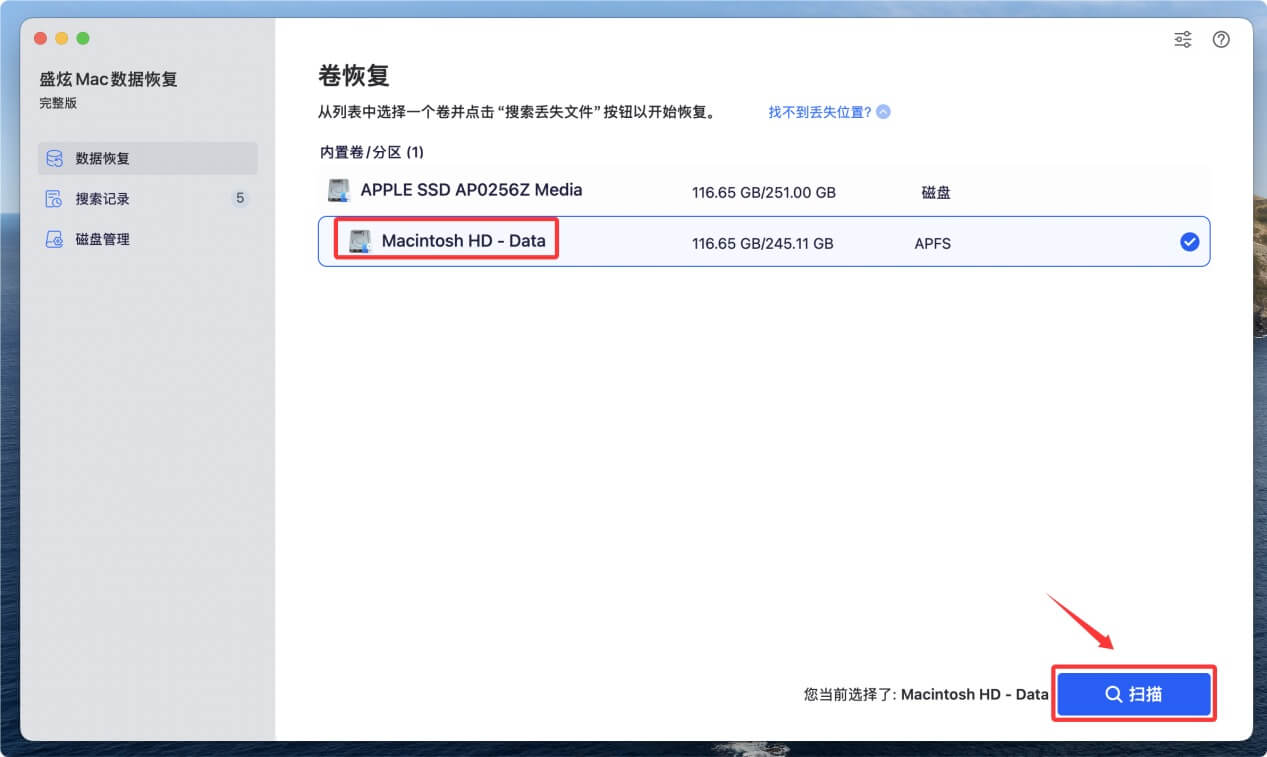
Task: Click the magnifier icon inside the scan button
Action: click(x=1113, y=693)
